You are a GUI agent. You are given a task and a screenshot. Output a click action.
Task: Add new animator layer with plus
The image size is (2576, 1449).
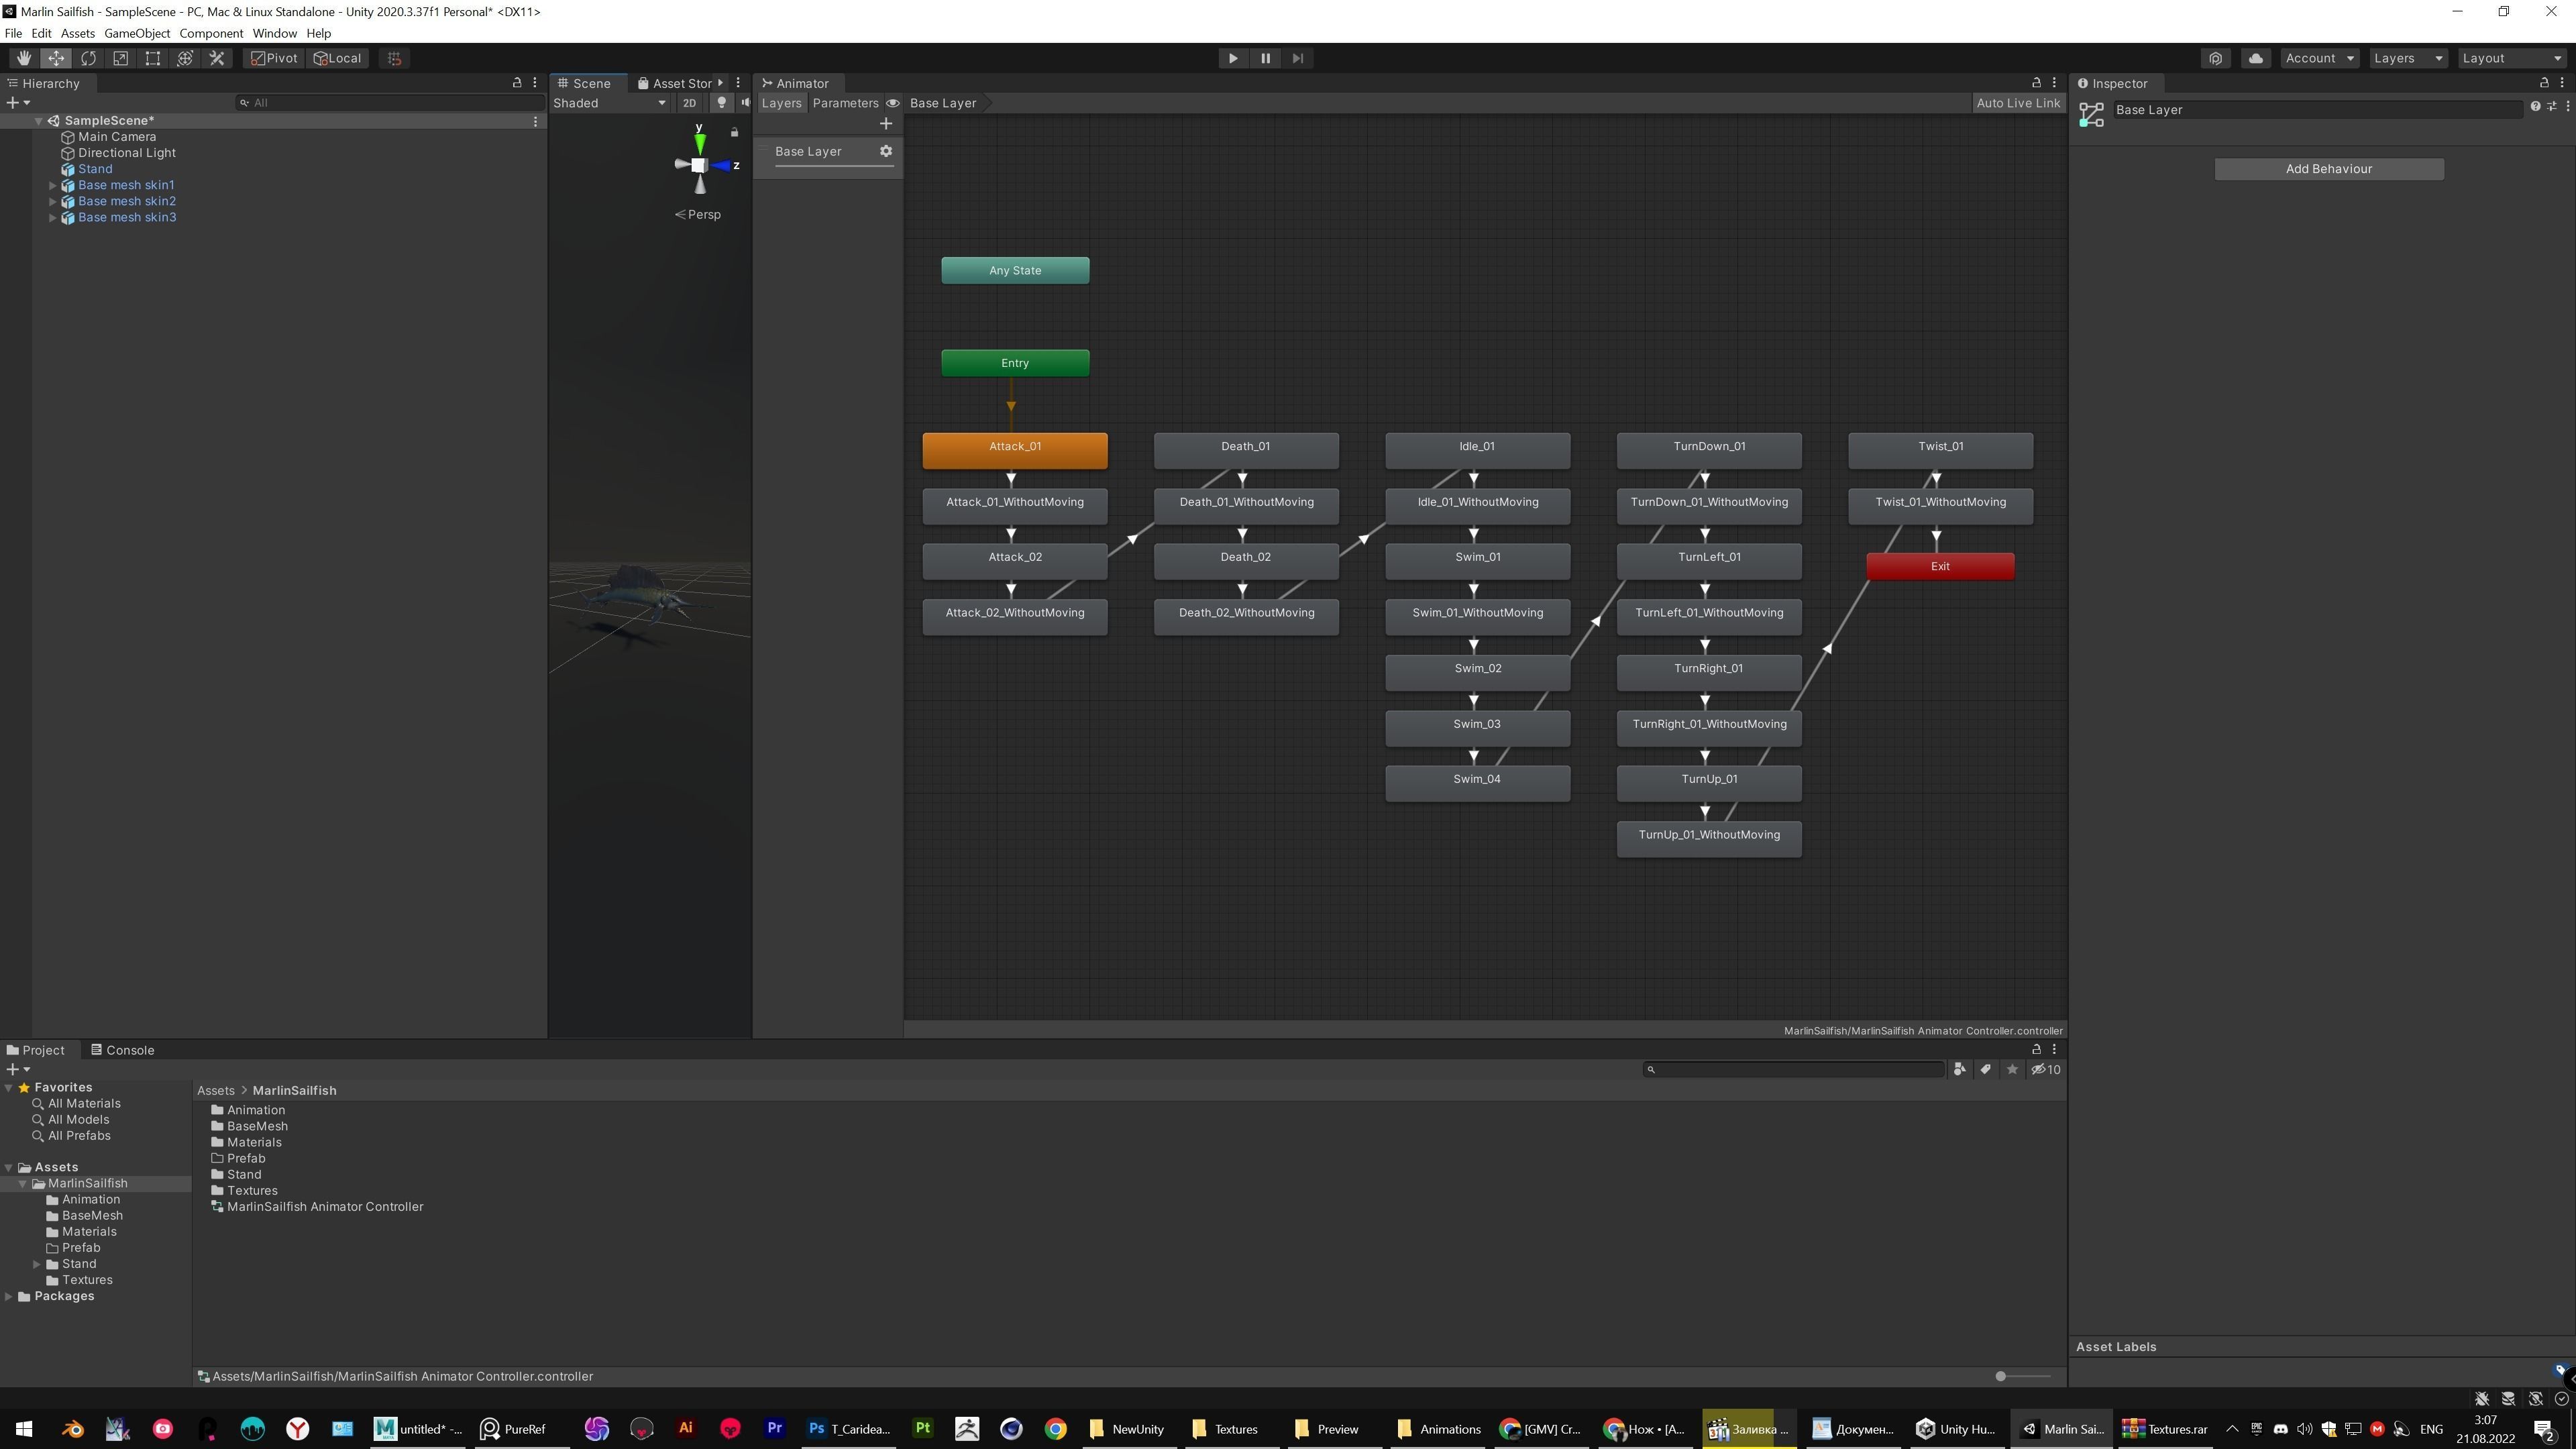[885, 124]
